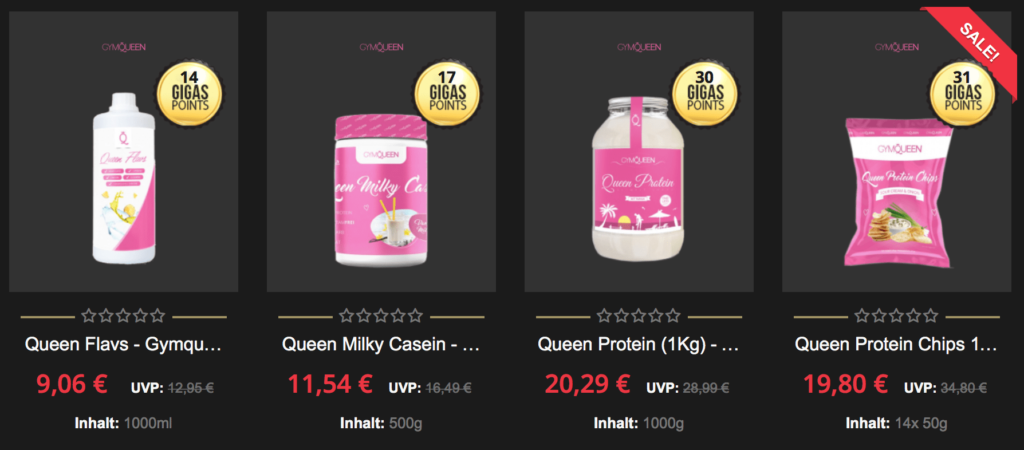
Task: Open the Queen Milky Casein title link
Action: pyautogui.click(x=381, y=346)
